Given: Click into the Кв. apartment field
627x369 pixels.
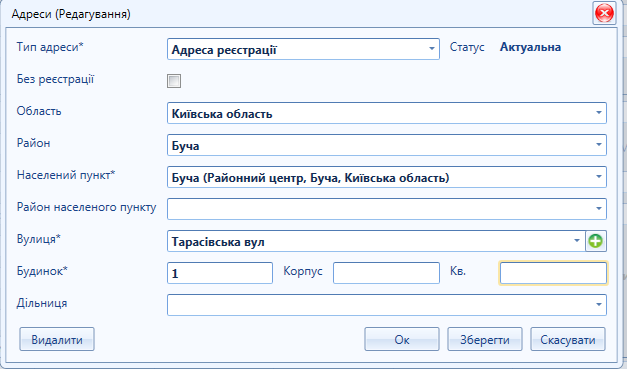Looking at the screenshot, I should tap(553, 273).
